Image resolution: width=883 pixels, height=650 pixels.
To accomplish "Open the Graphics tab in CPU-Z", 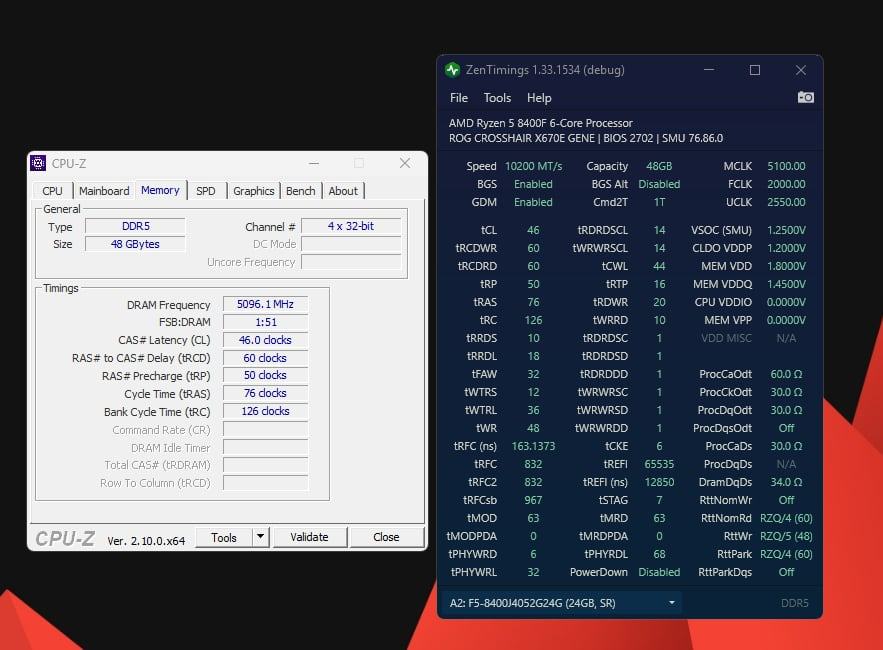I will click(253, 191).
